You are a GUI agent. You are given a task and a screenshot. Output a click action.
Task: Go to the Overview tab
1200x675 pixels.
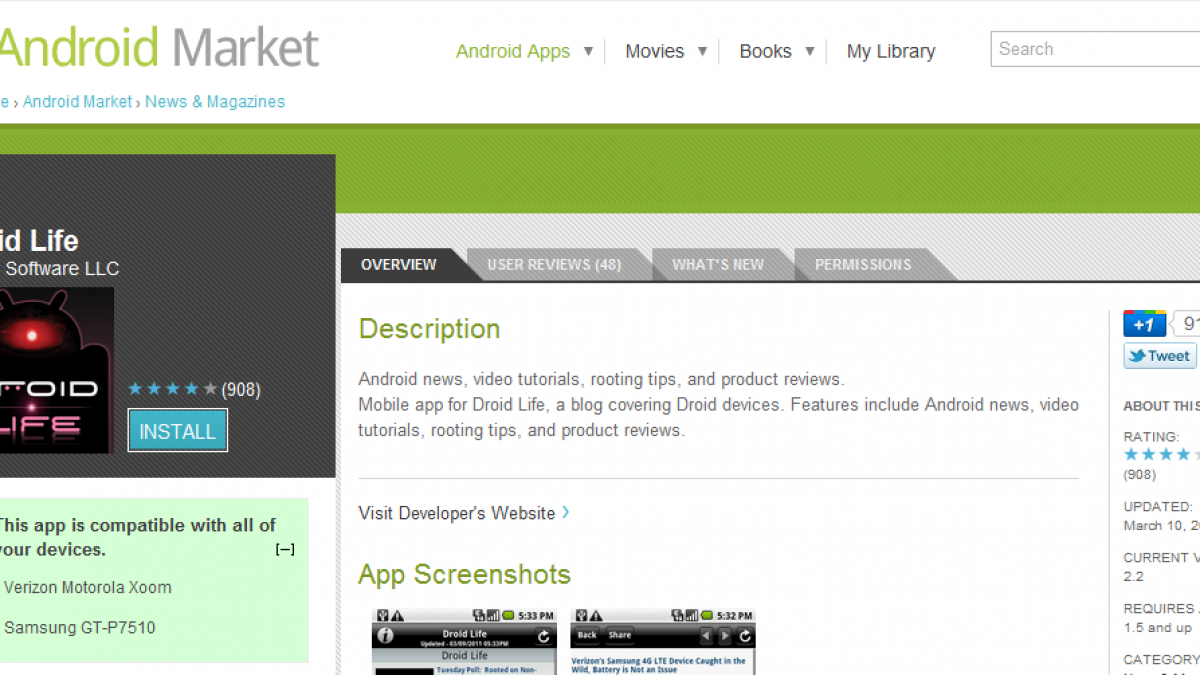398,265
